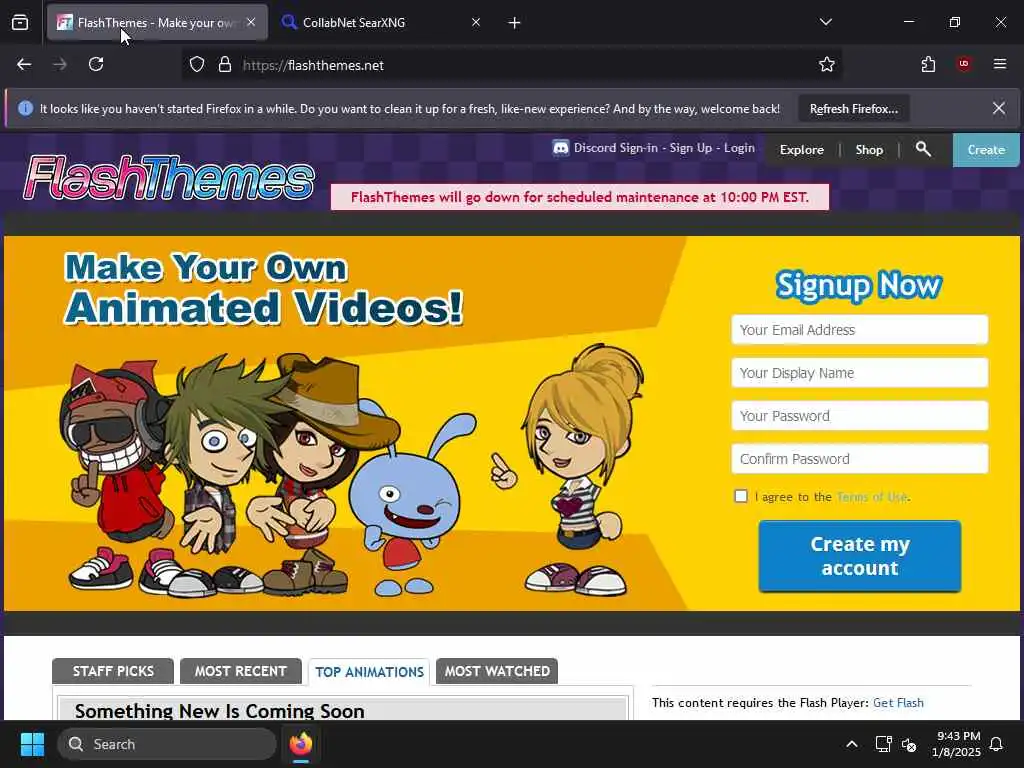
Task: Open the Shop menu item
Action: click(x=869, y=150)
